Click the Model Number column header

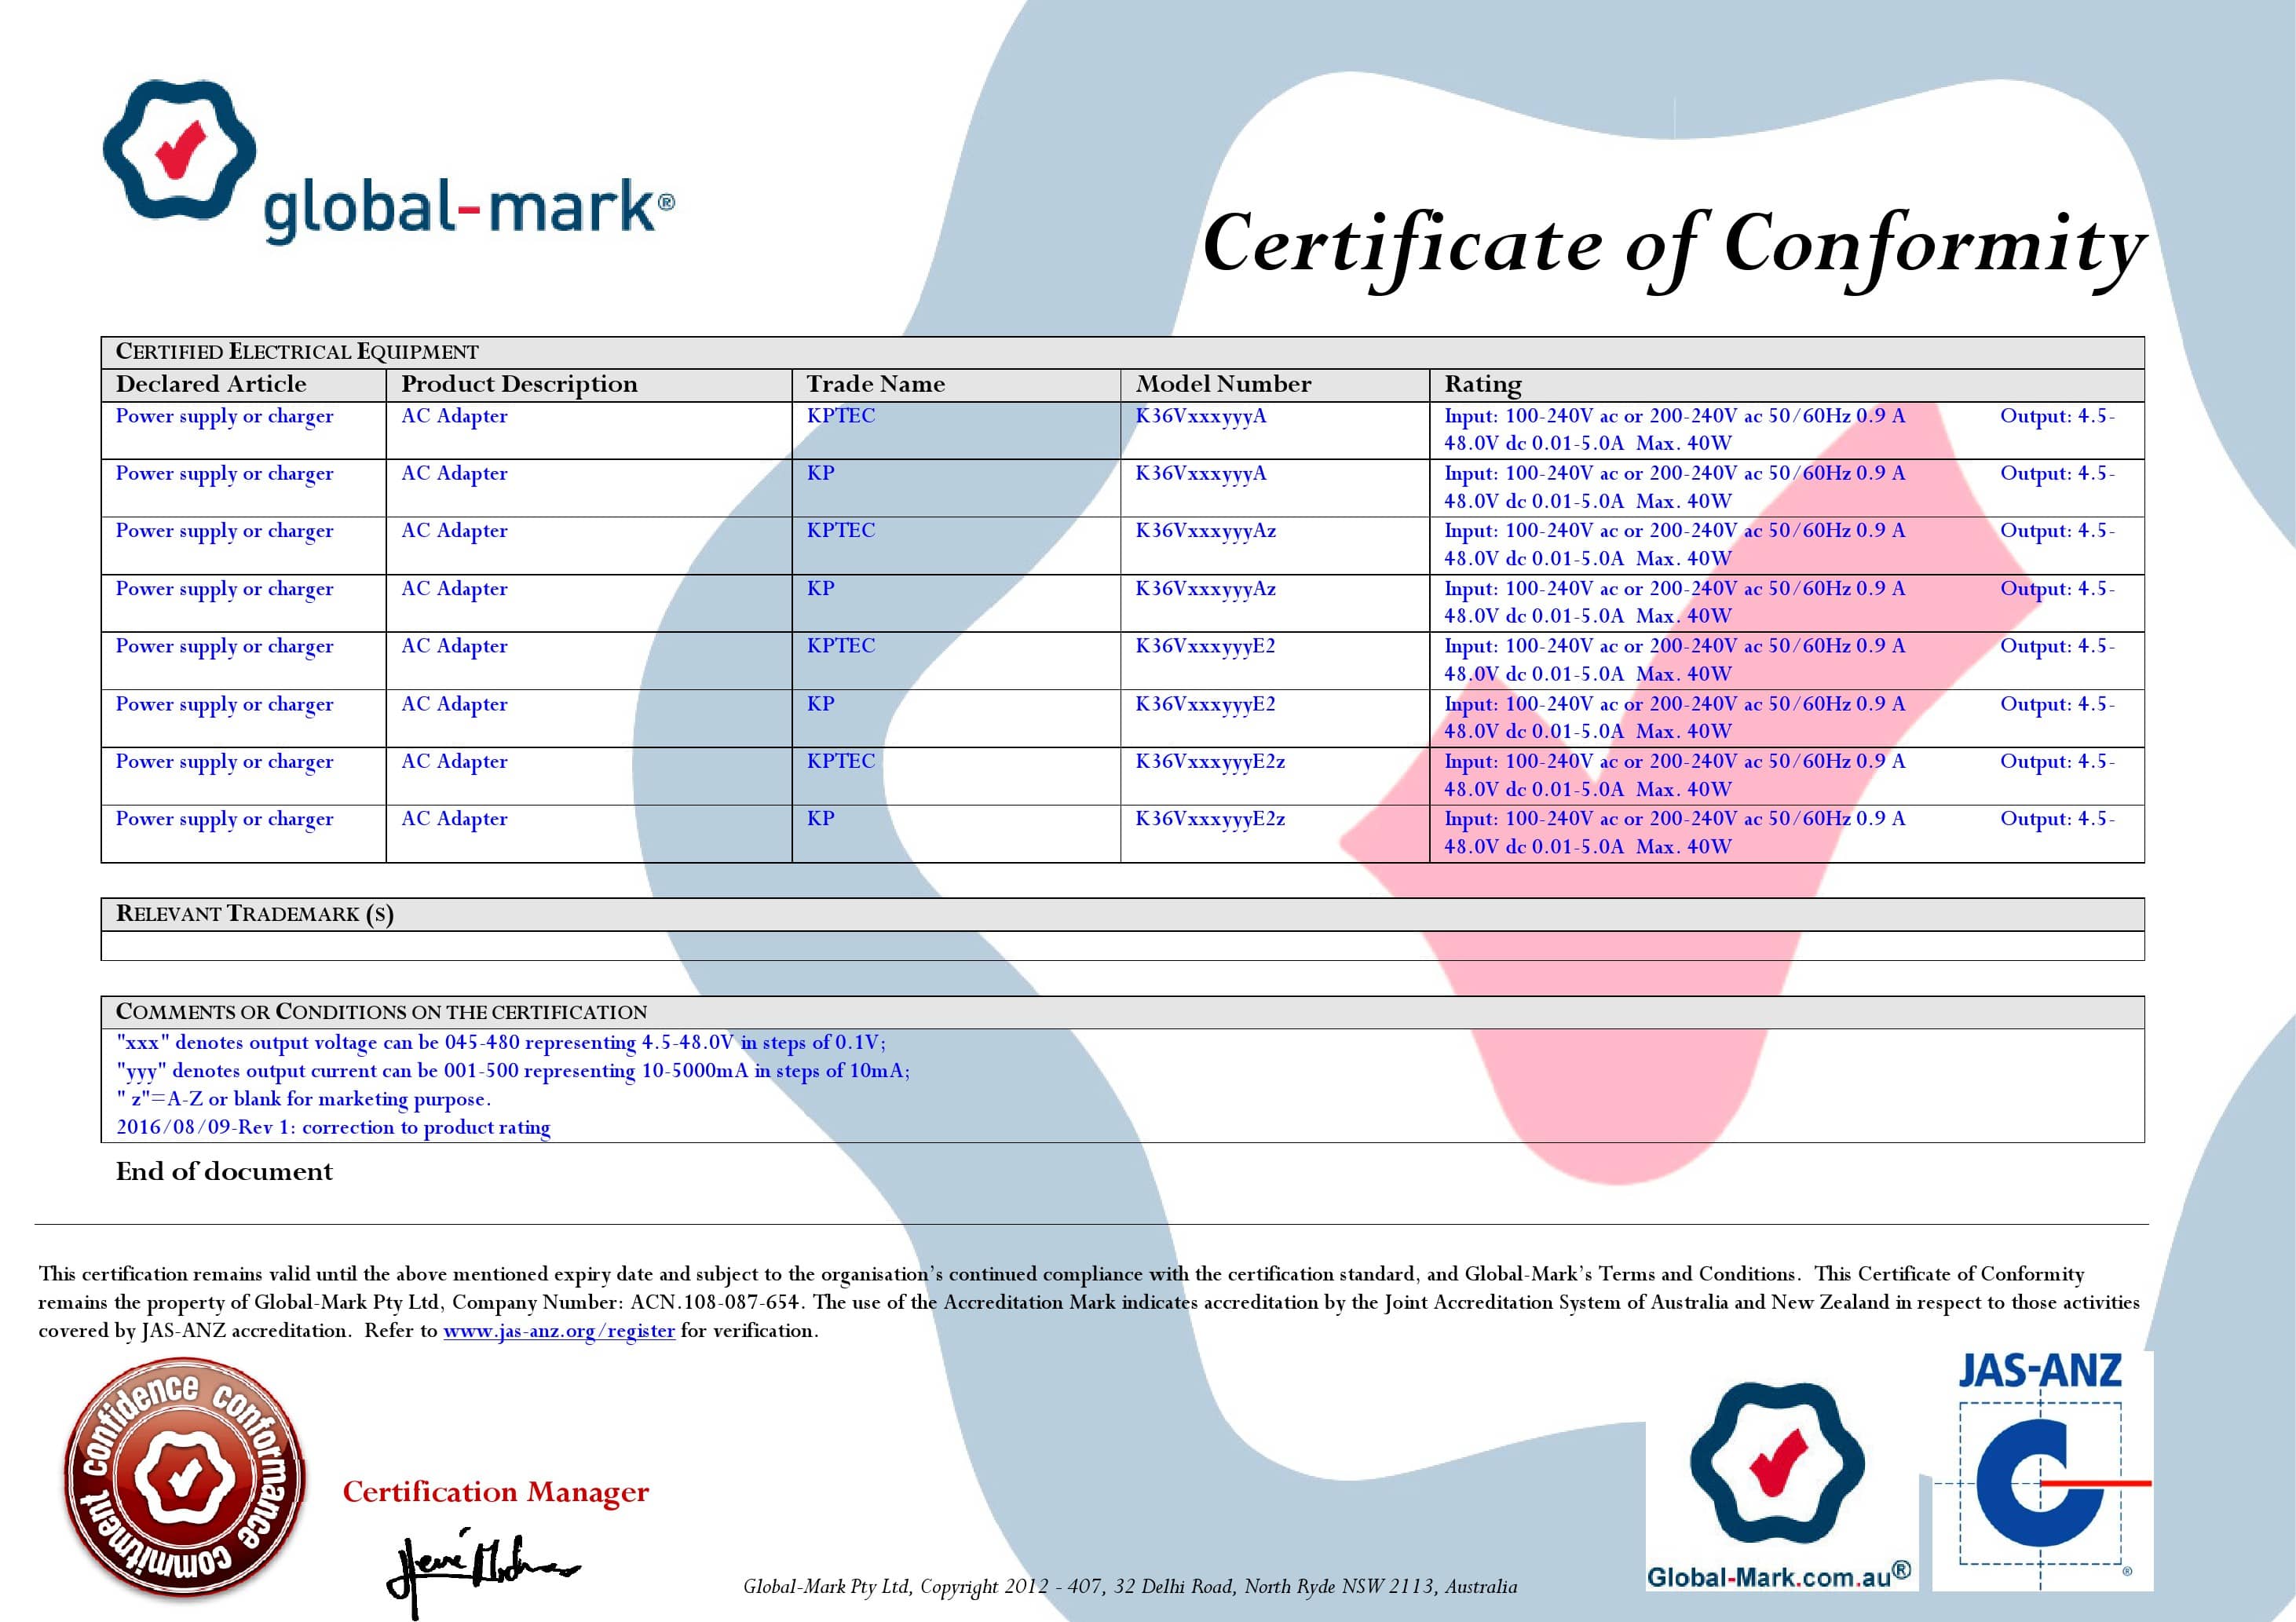(1223, 385)
